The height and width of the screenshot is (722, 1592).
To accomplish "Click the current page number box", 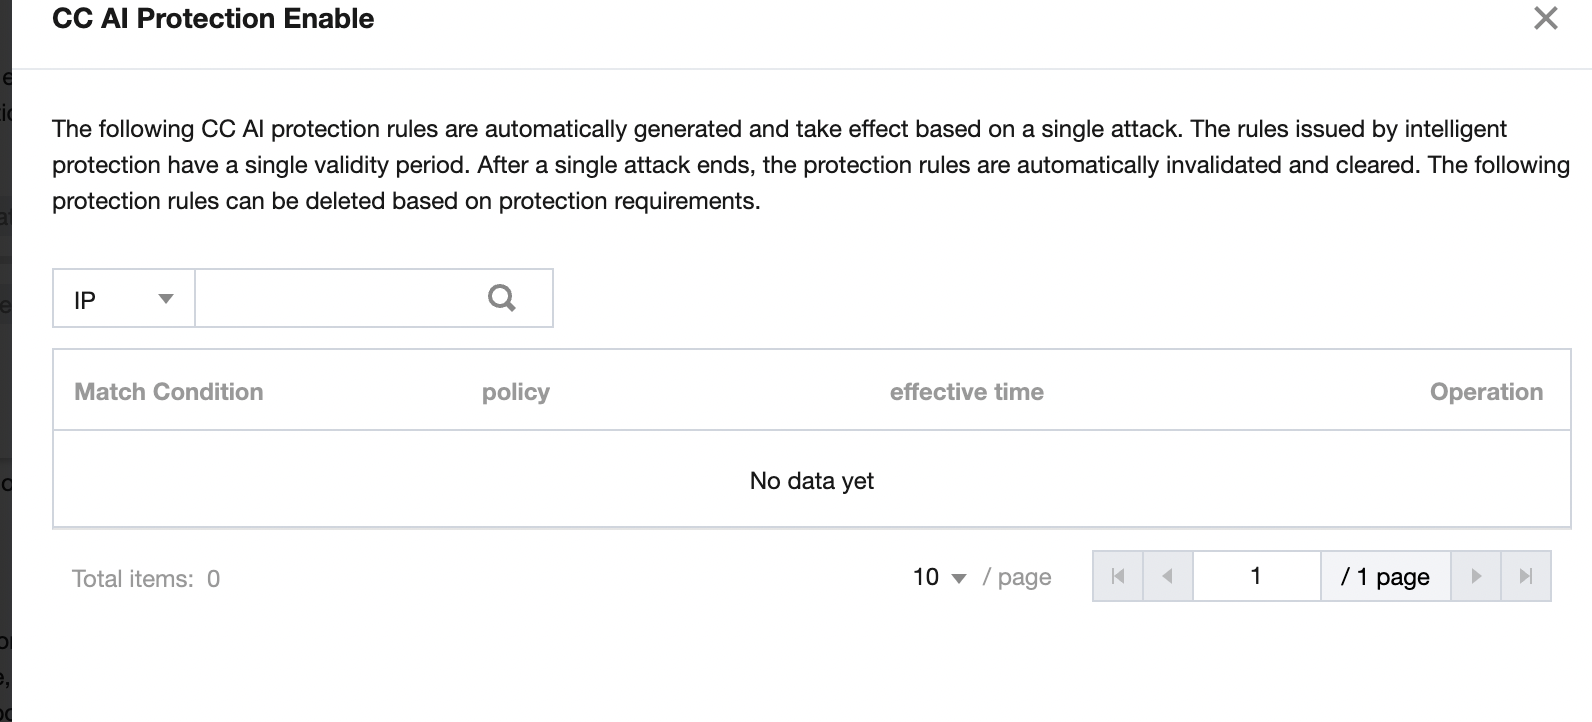I will point(1256,576).
